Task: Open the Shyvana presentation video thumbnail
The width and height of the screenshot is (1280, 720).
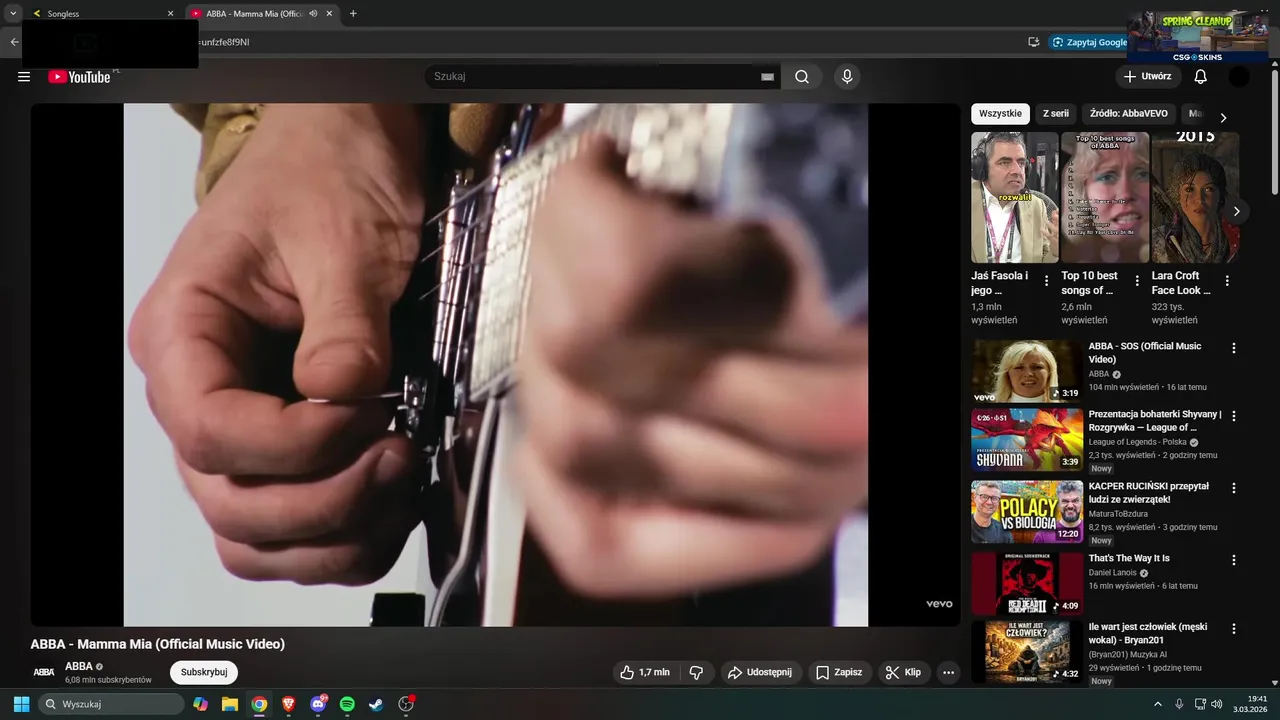Action: point(1027,439)
